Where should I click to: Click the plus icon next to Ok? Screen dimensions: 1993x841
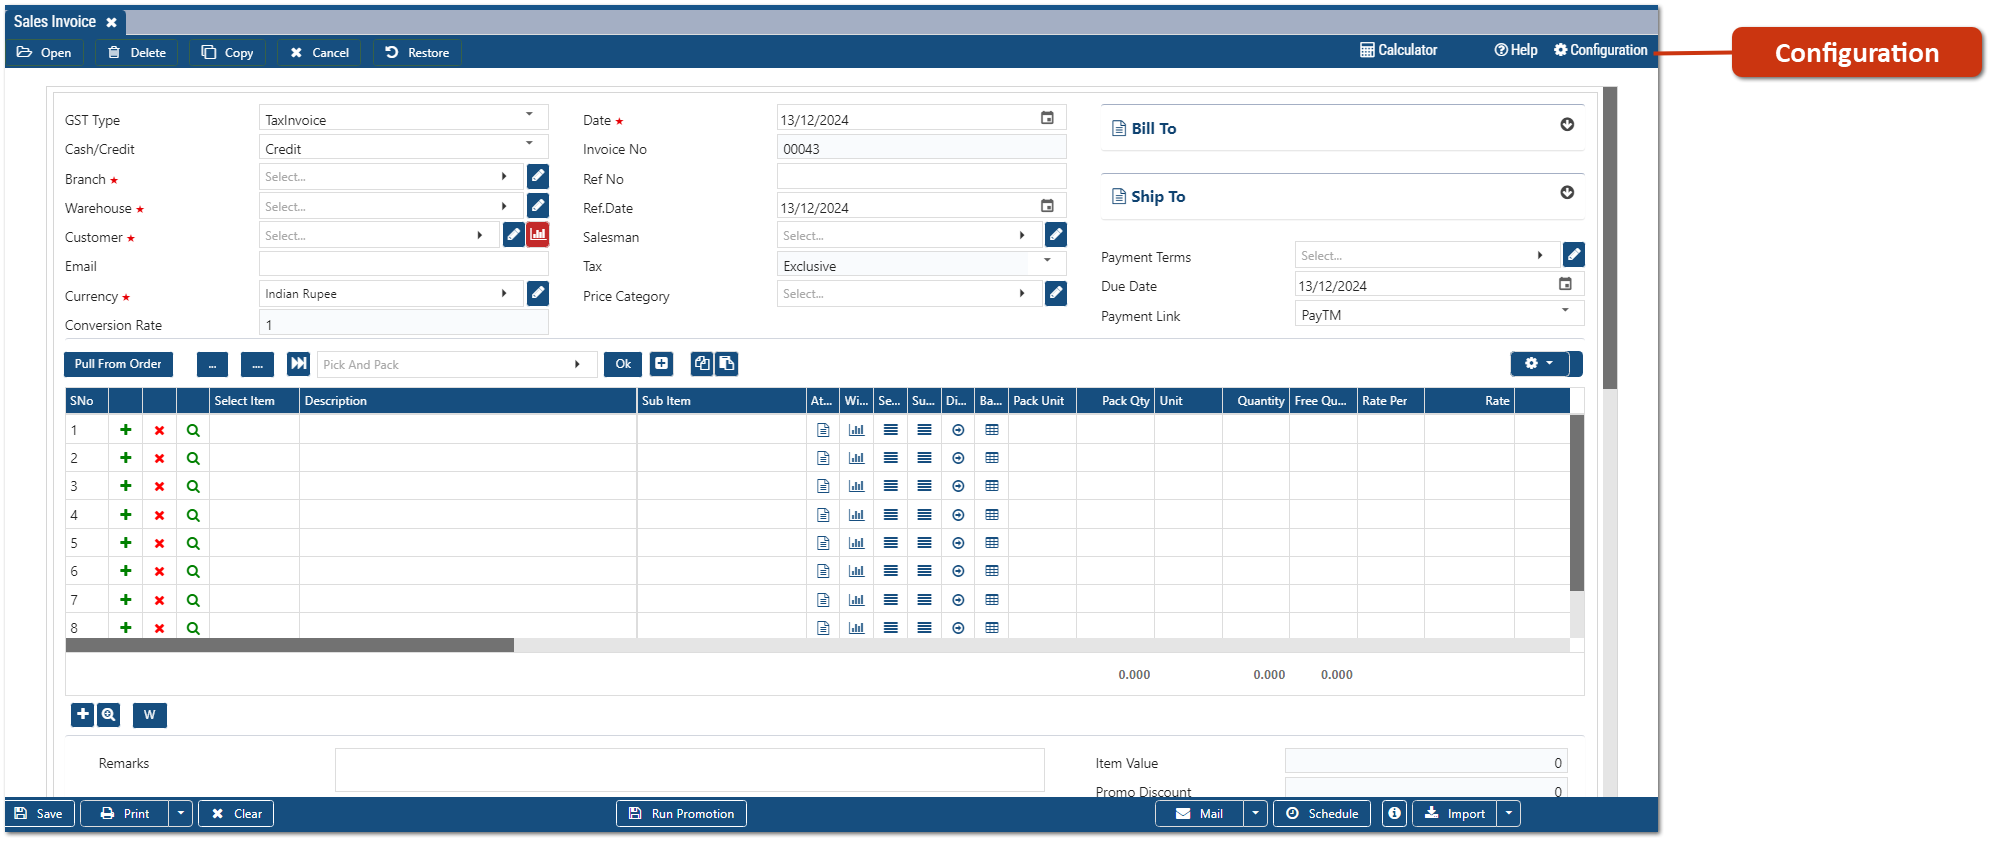[661, 364]
